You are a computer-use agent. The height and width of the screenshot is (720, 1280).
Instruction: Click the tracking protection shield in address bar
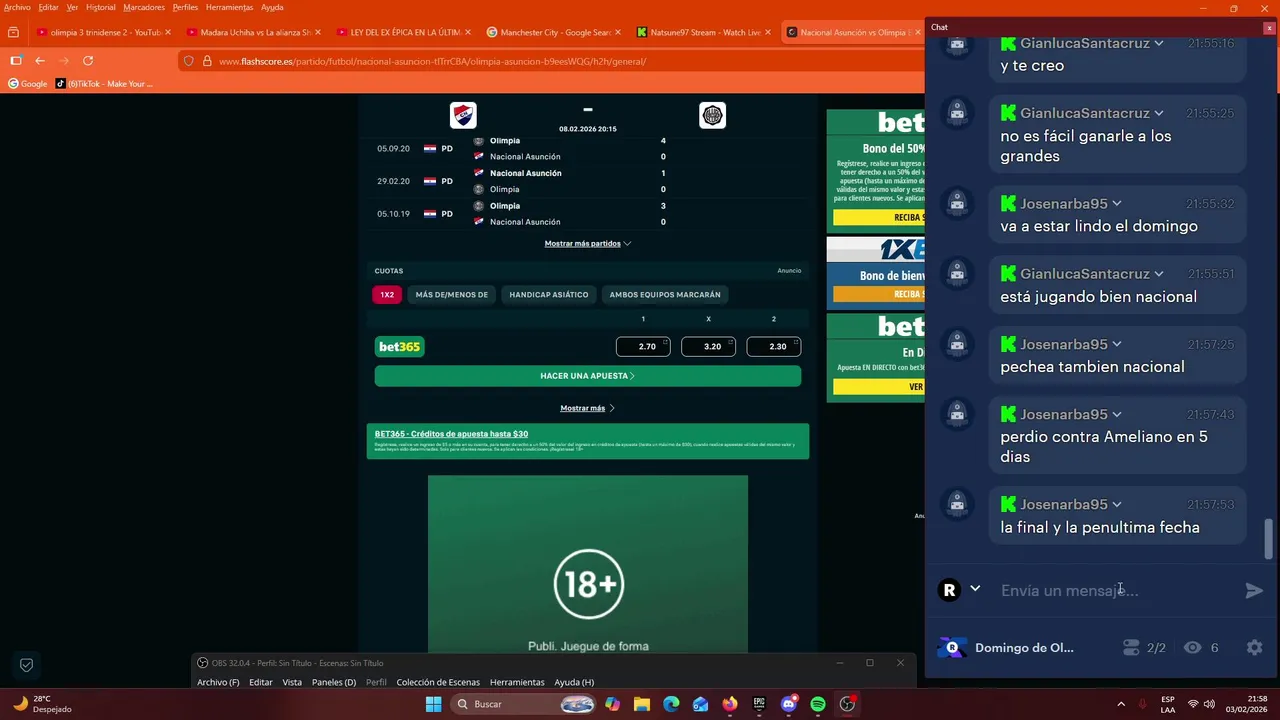tap(188, 61)
